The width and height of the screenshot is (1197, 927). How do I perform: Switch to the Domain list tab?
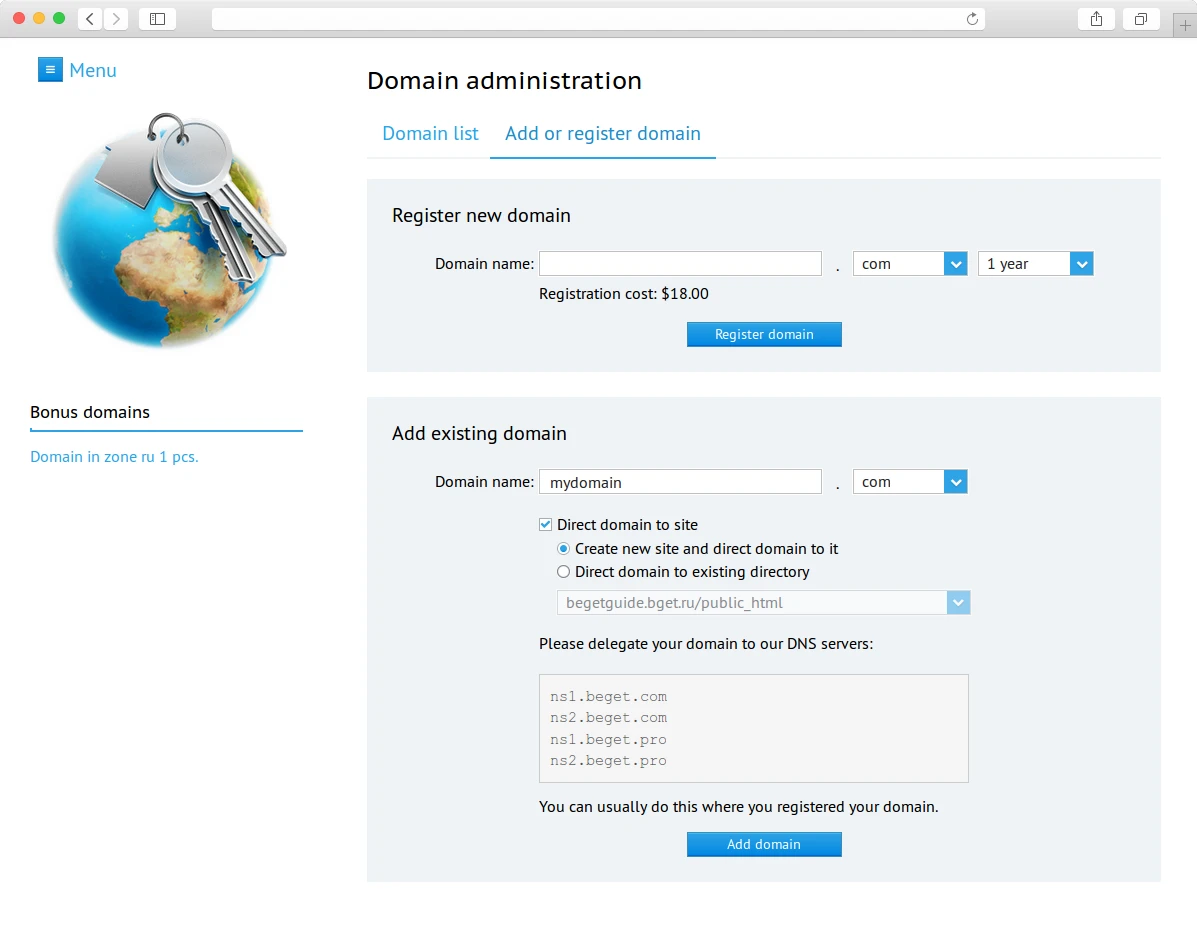tap(430, 133)
